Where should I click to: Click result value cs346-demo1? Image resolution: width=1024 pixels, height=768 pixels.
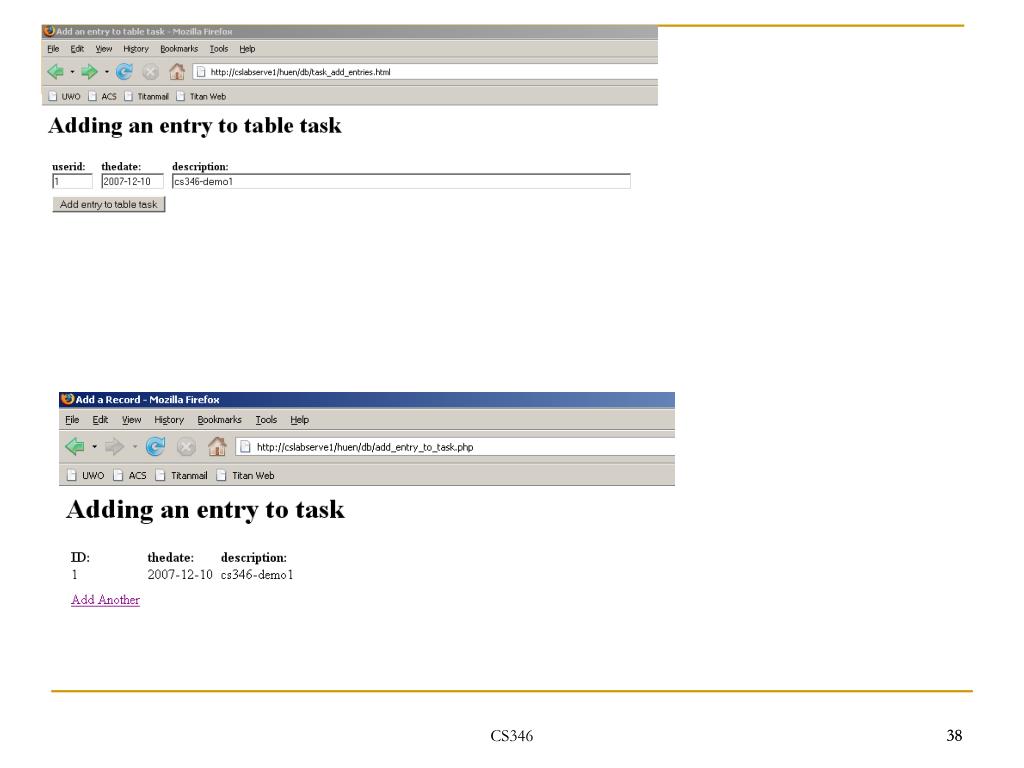coord(257,575)
